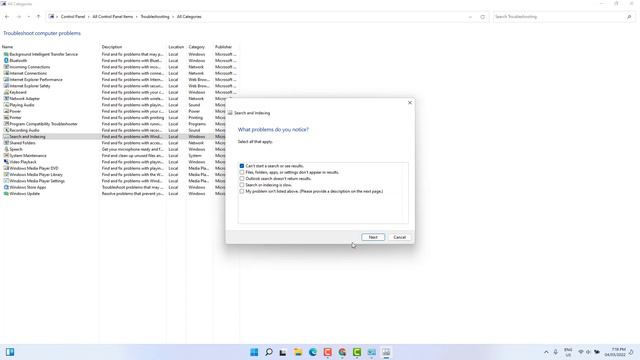Image resolution: width=640 pixels, height=360 pixels.
Task: Select the Video Playback icon
Action: (6, 162)
